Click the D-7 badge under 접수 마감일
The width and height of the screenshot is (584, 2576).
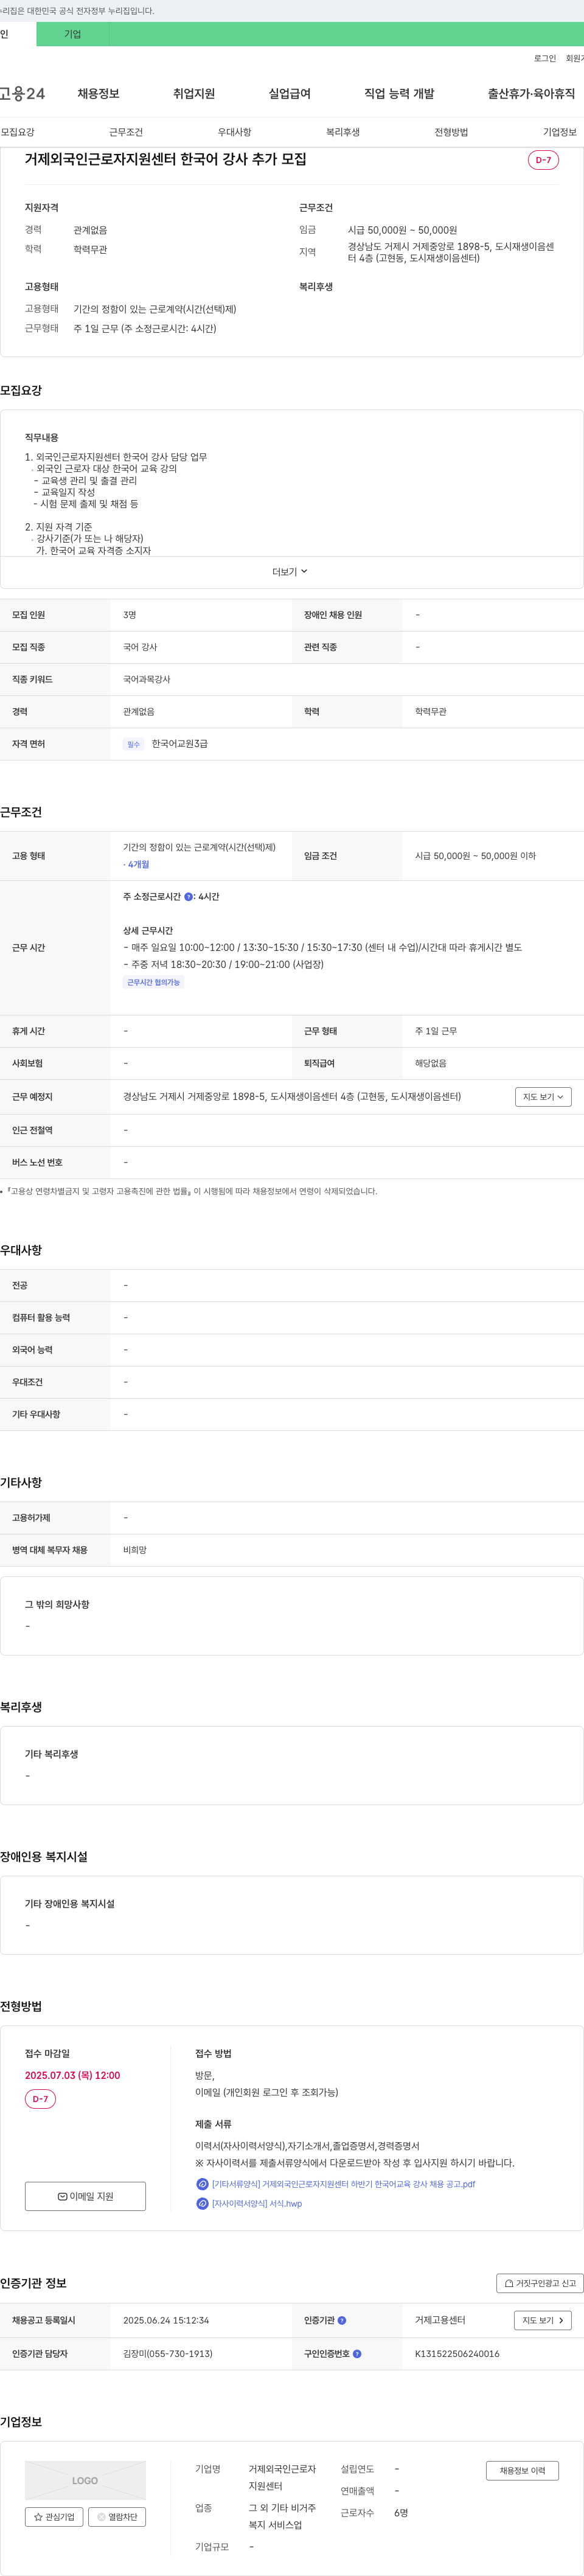click(x=40, y=2099)
